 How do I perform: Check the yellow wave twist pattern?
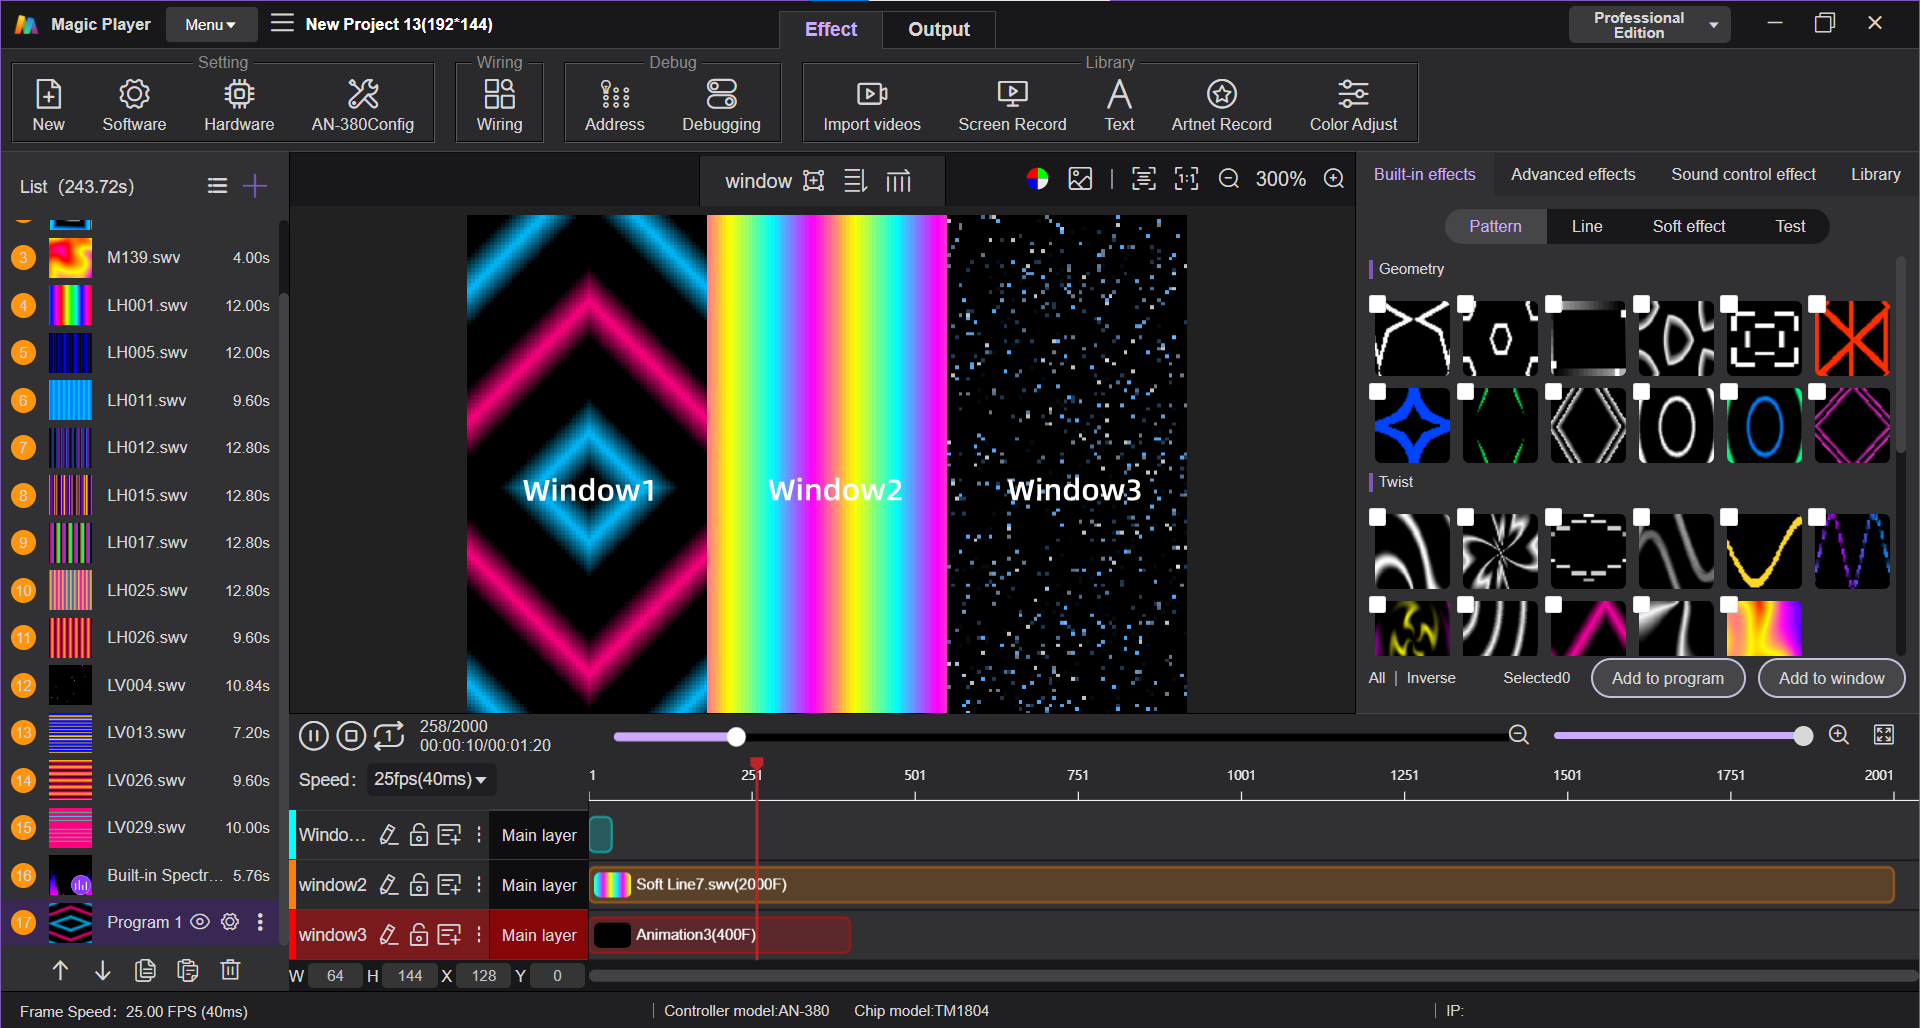tap(1729, 517)
